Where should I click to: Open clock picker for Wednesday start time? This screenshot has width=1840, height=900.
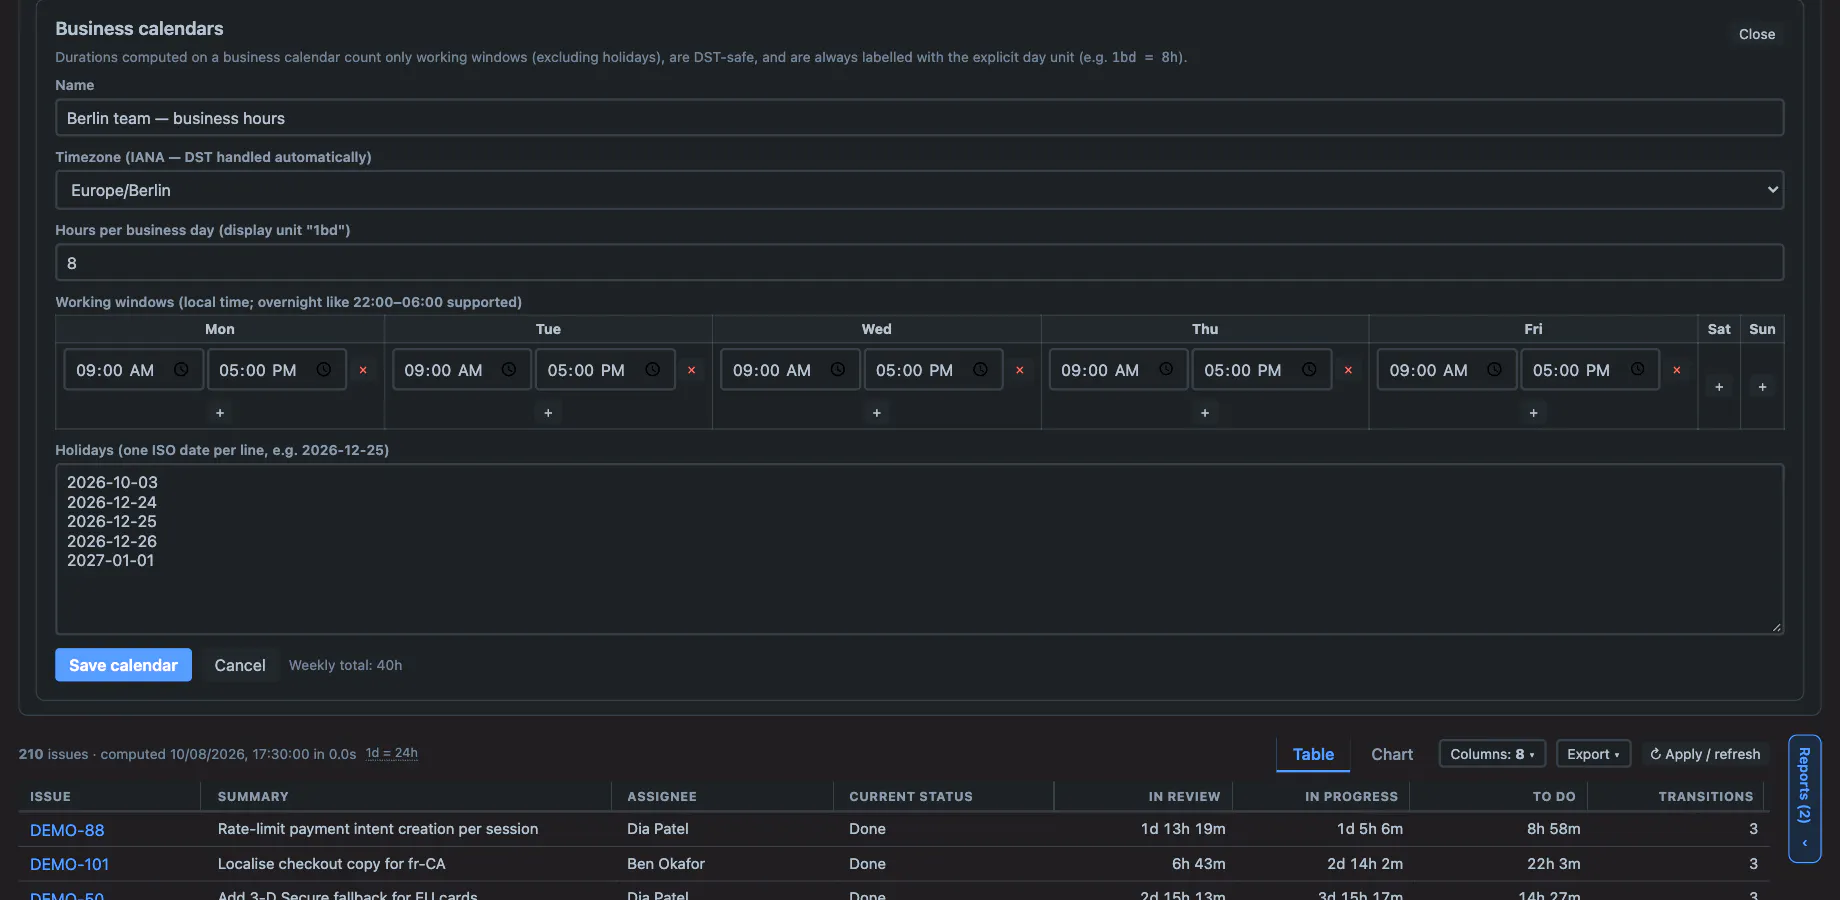[x=838, y=370]
